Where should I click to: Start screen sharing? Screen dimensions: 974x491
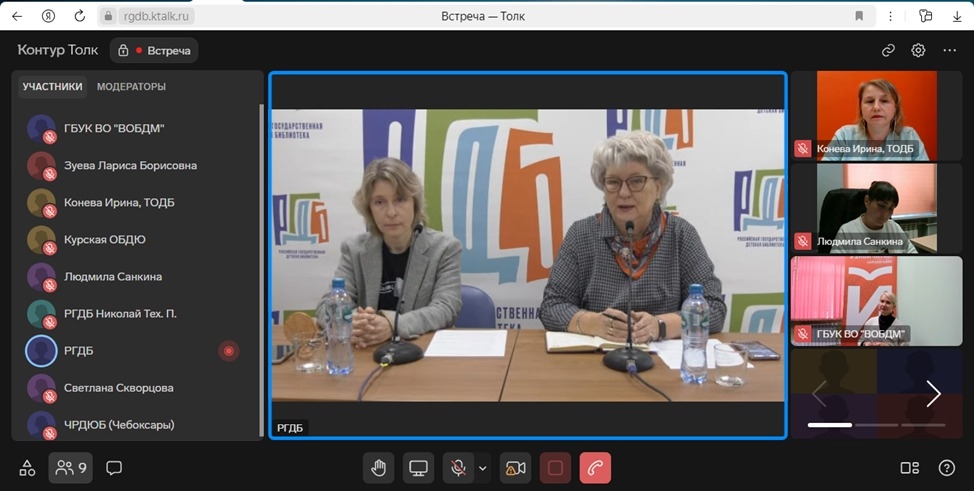point(418,468)
